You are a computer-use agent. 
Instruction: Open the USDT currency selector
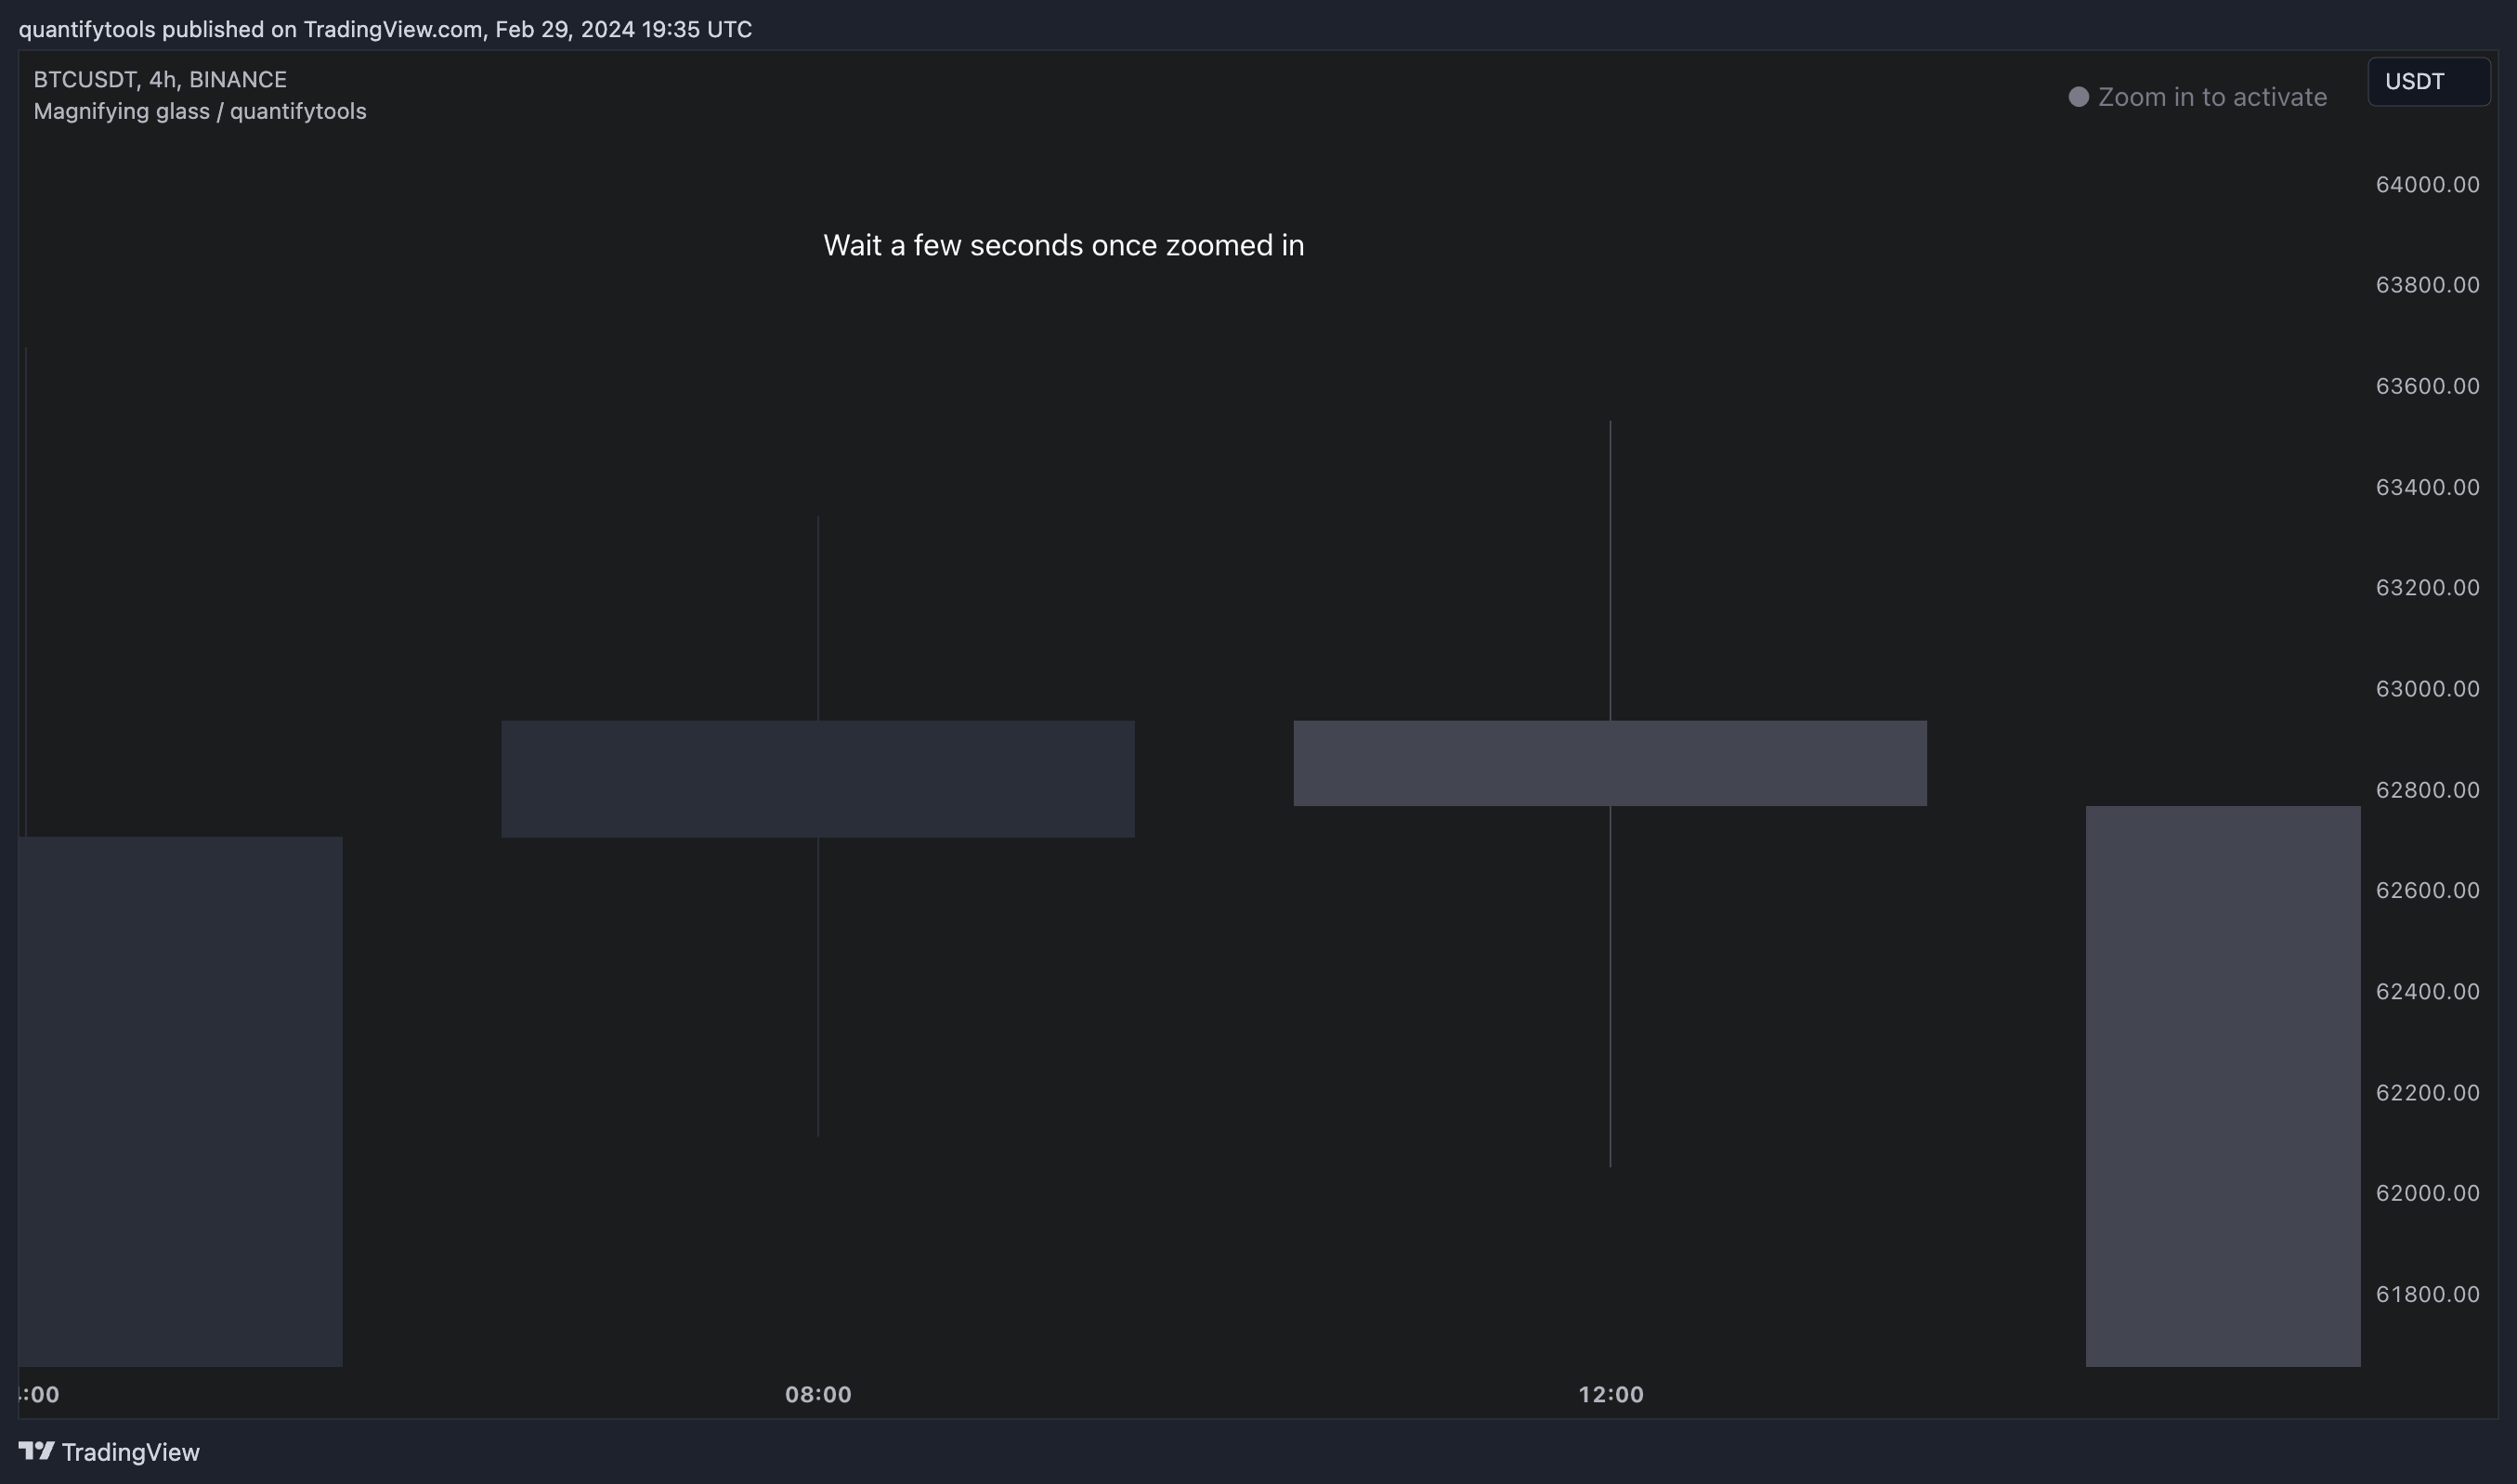(2428, 82)
